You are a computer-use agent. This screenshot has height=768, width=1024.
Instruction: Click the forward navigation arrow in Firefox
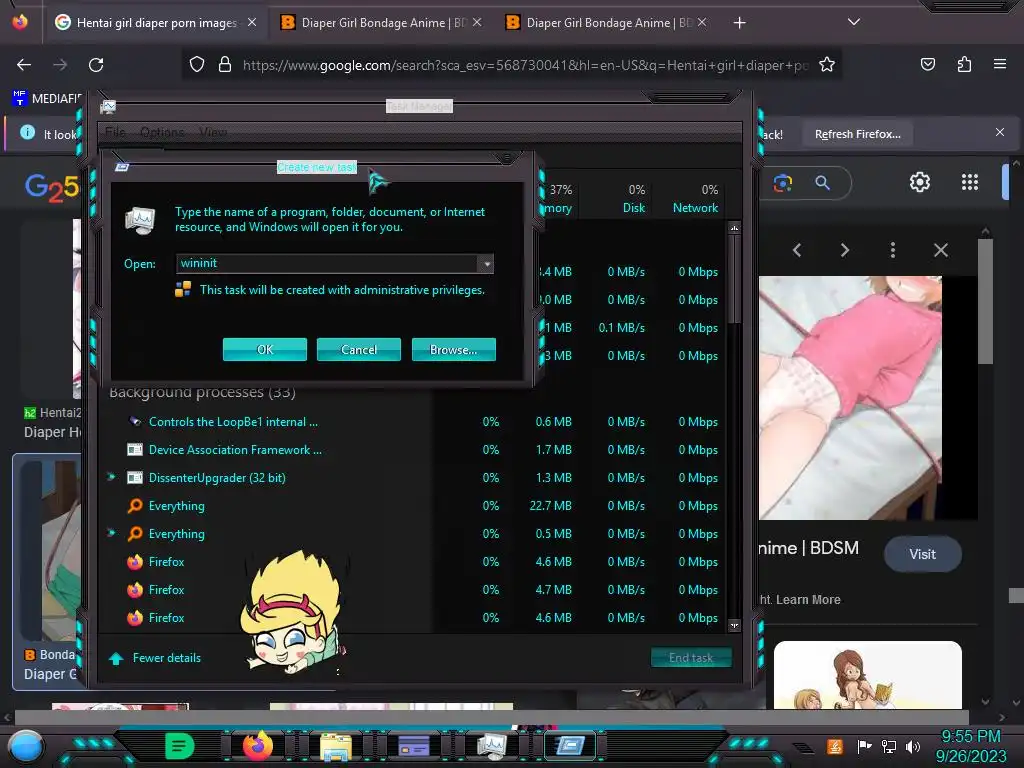coord(60,65)
